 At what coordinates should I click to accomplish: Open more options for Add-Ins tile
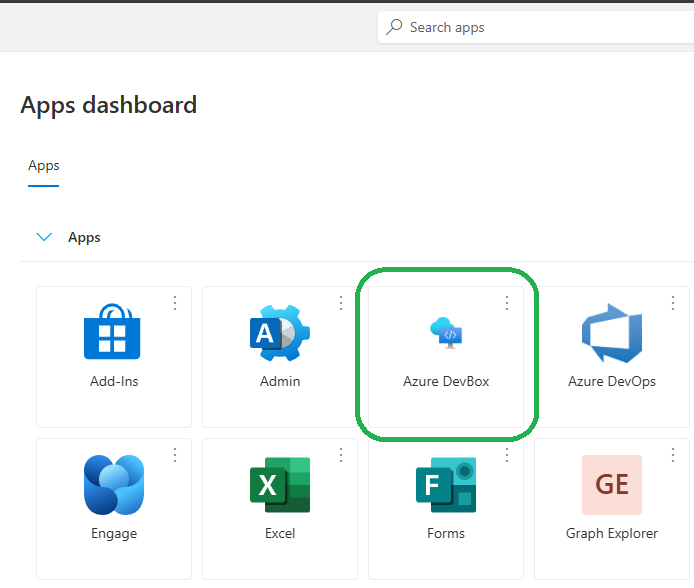(175, 303)
